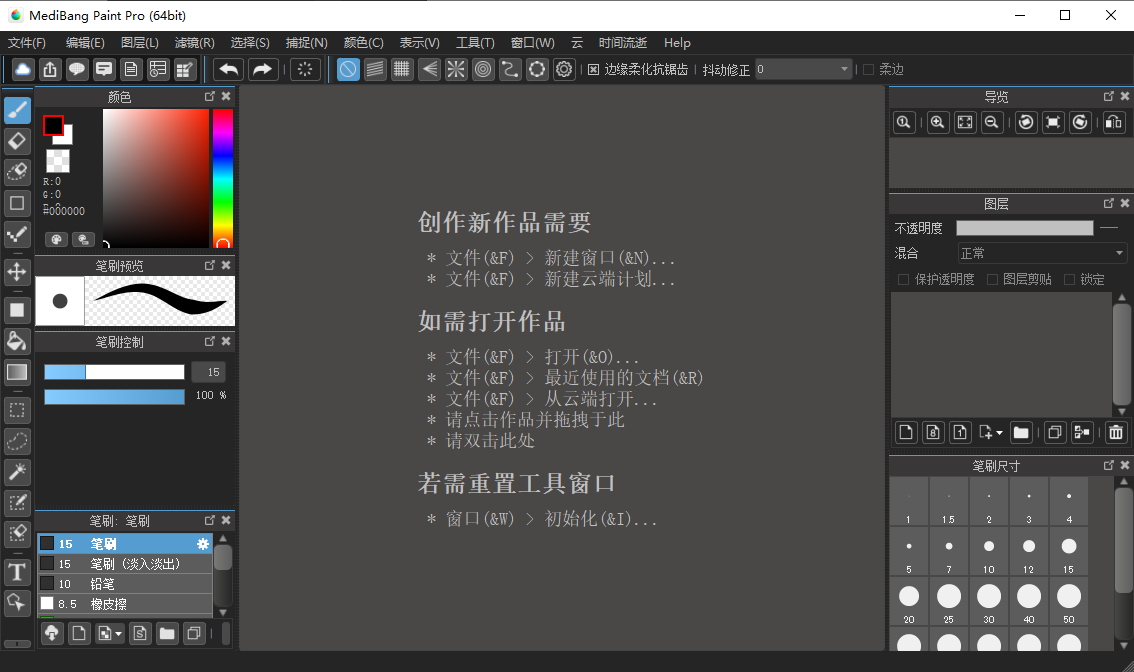The image size is (1134, 672).
Task: Expand the add-layer arrow dropdown
Action: coord(999,433)
